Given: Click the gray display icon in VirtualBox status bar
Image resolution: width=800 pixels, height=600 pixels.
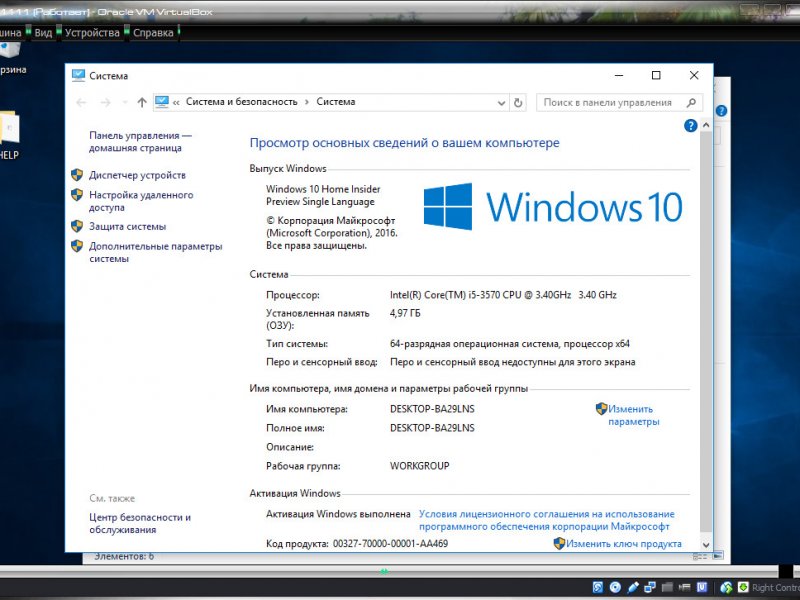Looking at the screenshot, I should pos(684,588).
